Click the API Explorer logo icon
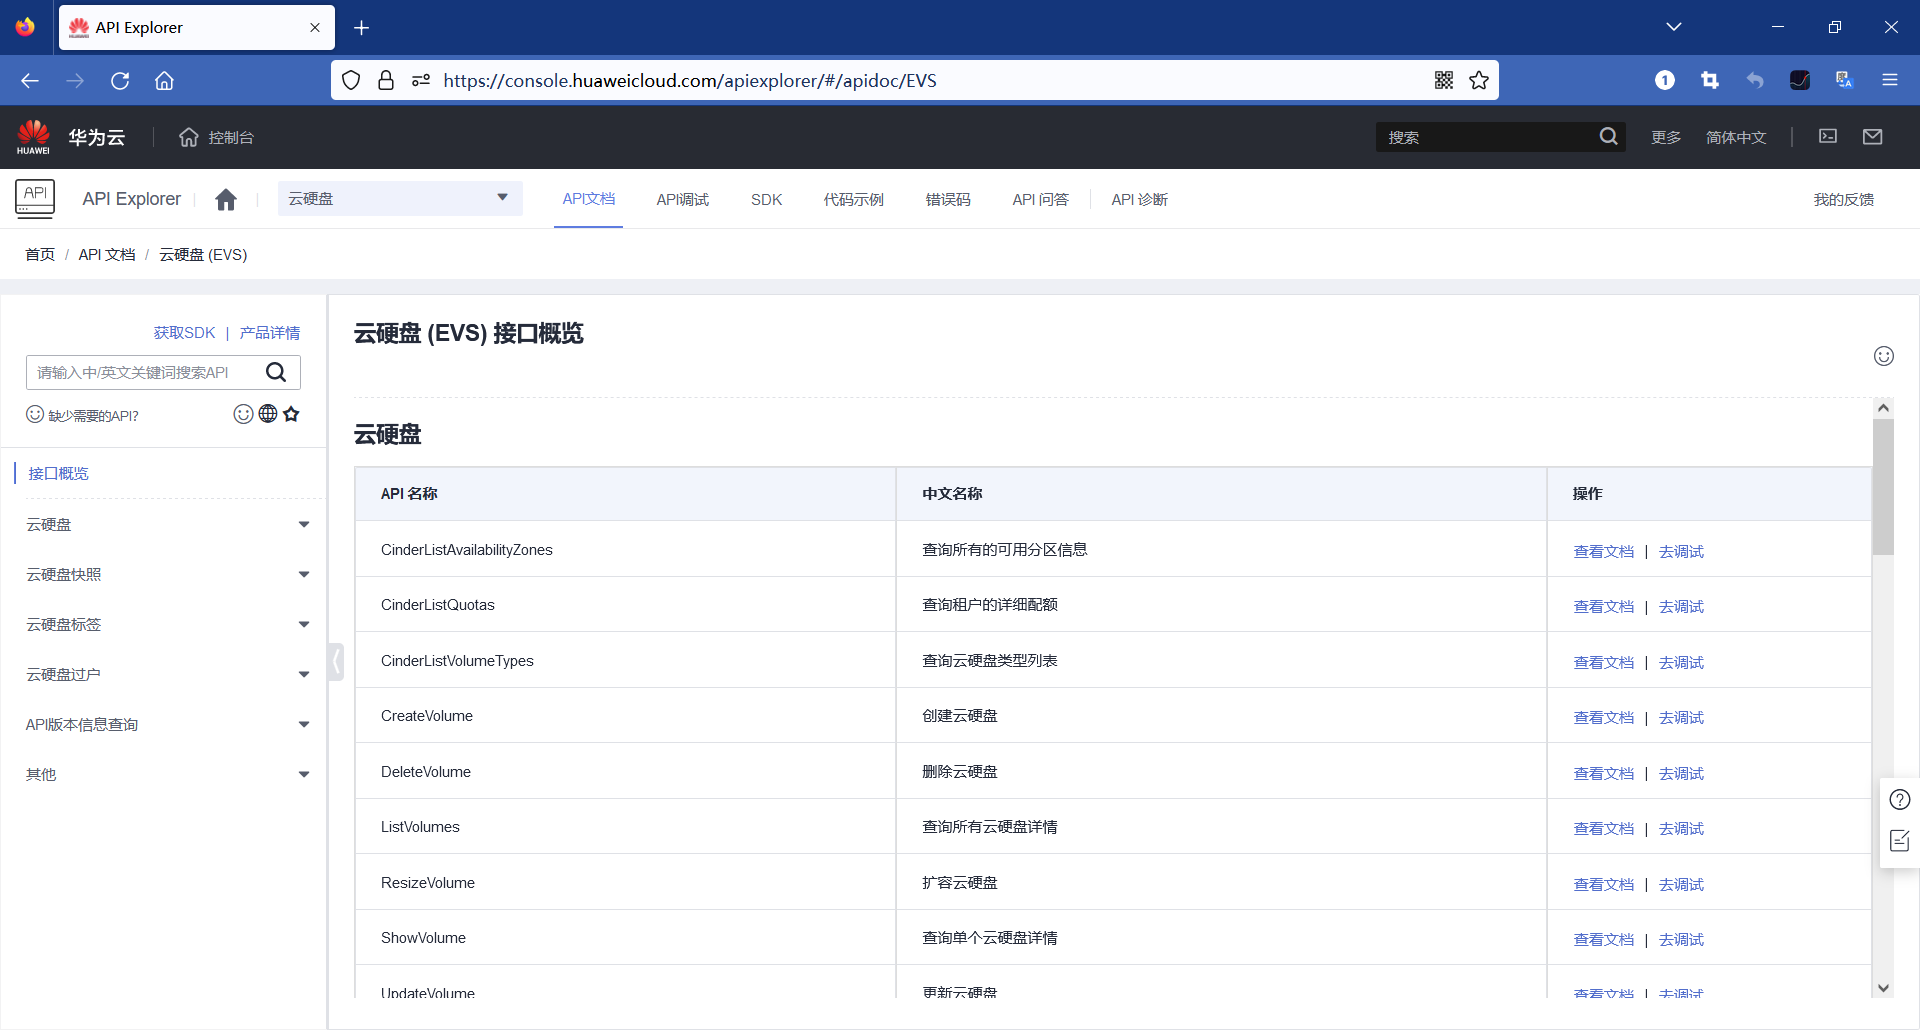The height and width of the screenshot is (1030, 1920). [x=35, y=198]
